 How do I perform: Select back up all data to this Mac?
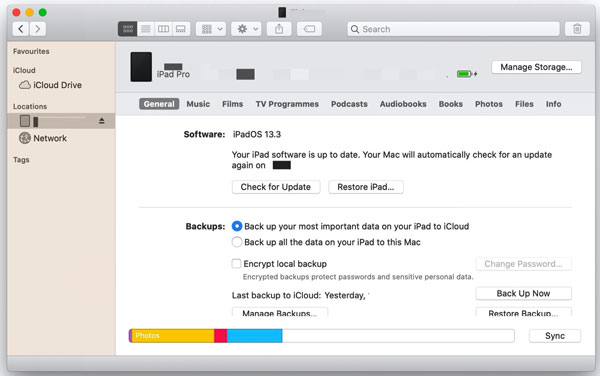click(237, 242)
